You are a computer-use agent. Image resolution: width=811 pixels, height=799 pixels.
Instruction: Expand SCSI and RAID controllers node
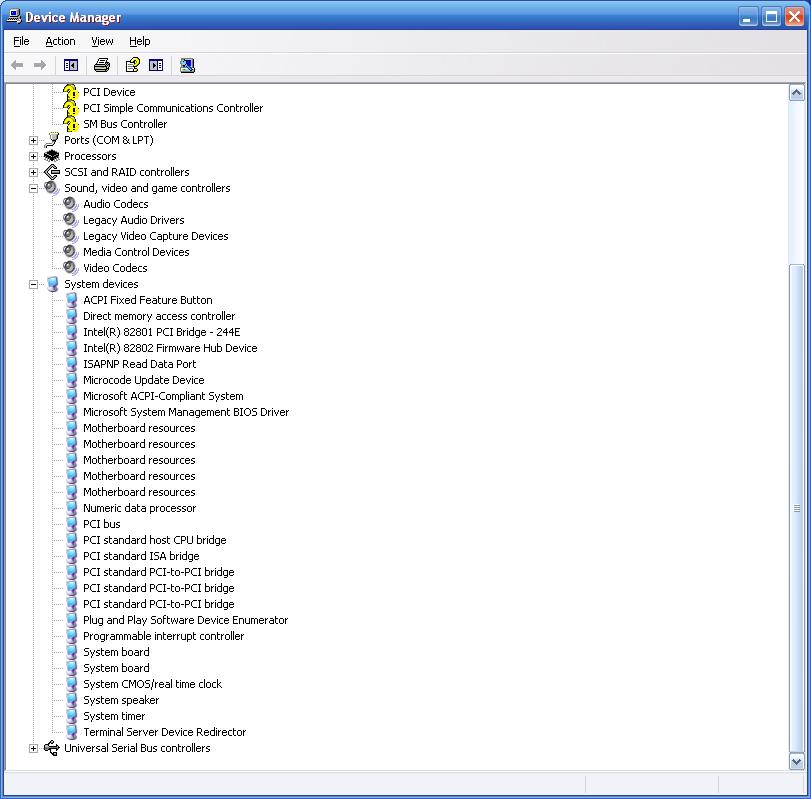[33, 172]
